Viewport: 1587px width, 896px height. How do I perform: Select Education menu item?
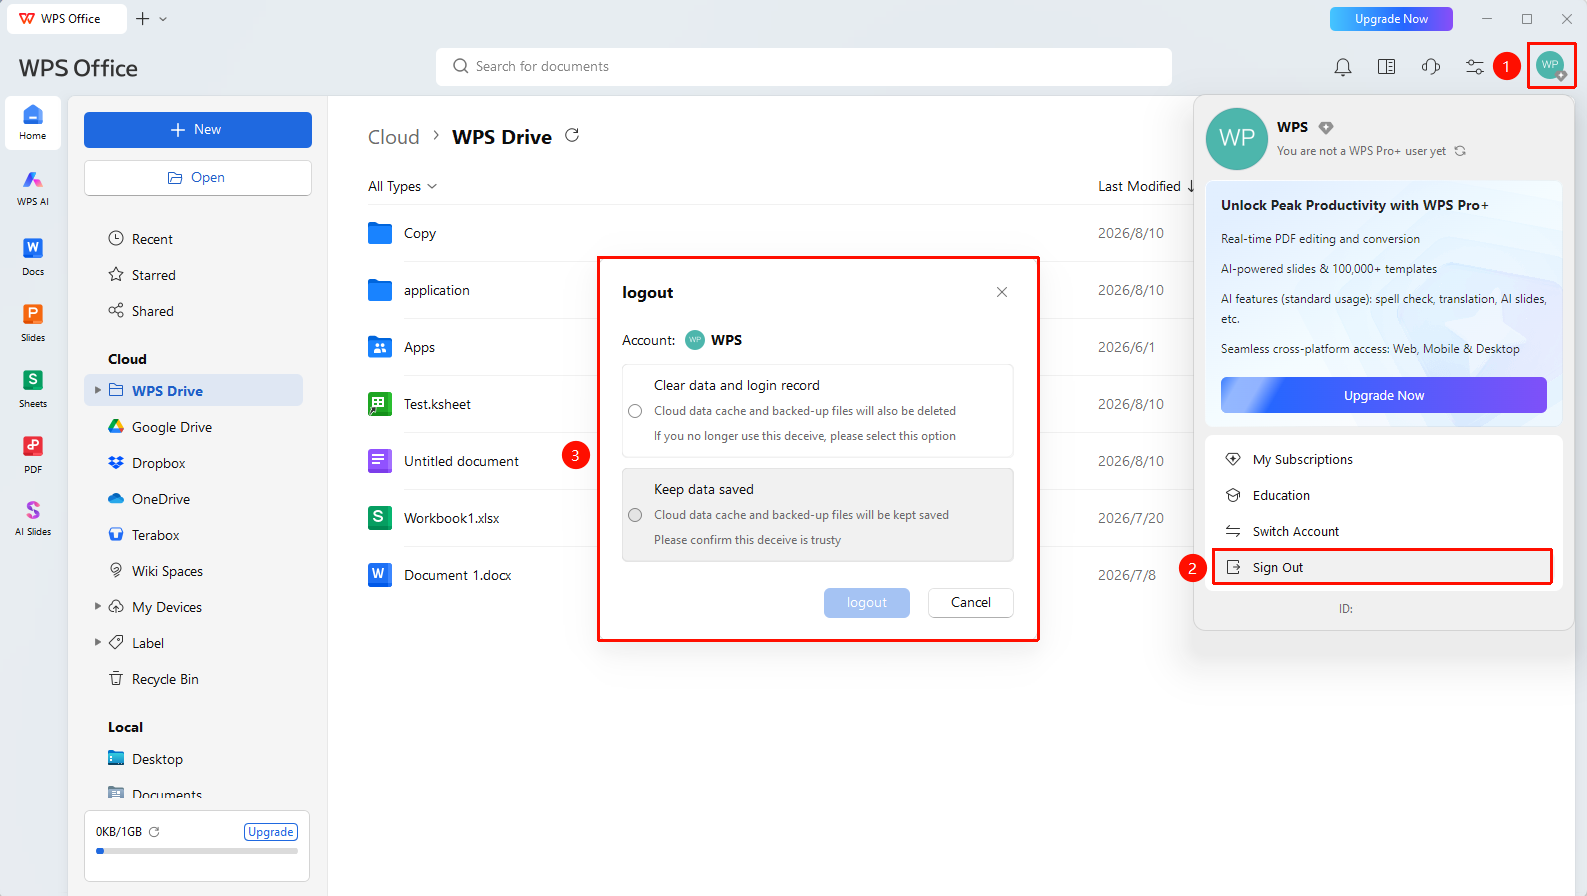(x=1383, y=495)
